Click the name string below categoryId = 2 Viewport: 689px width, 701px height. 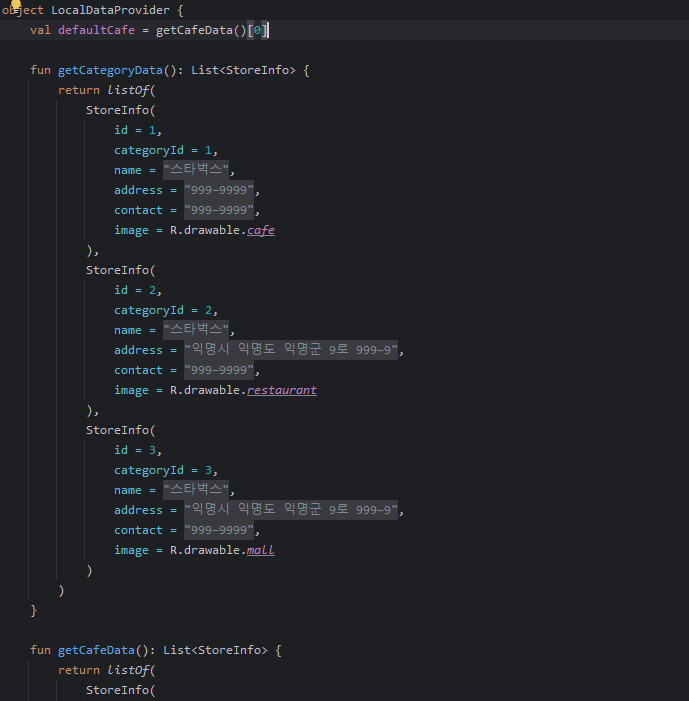pyautogui.click(x=196, y=330)
